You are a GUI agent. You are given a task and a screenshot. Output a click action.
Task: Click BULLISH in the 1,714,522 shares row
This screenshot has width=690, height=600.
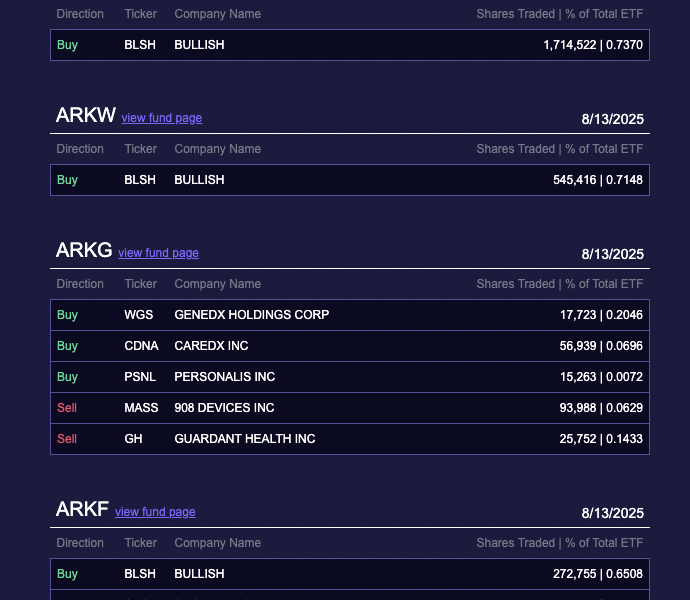[x=199, y=45]
